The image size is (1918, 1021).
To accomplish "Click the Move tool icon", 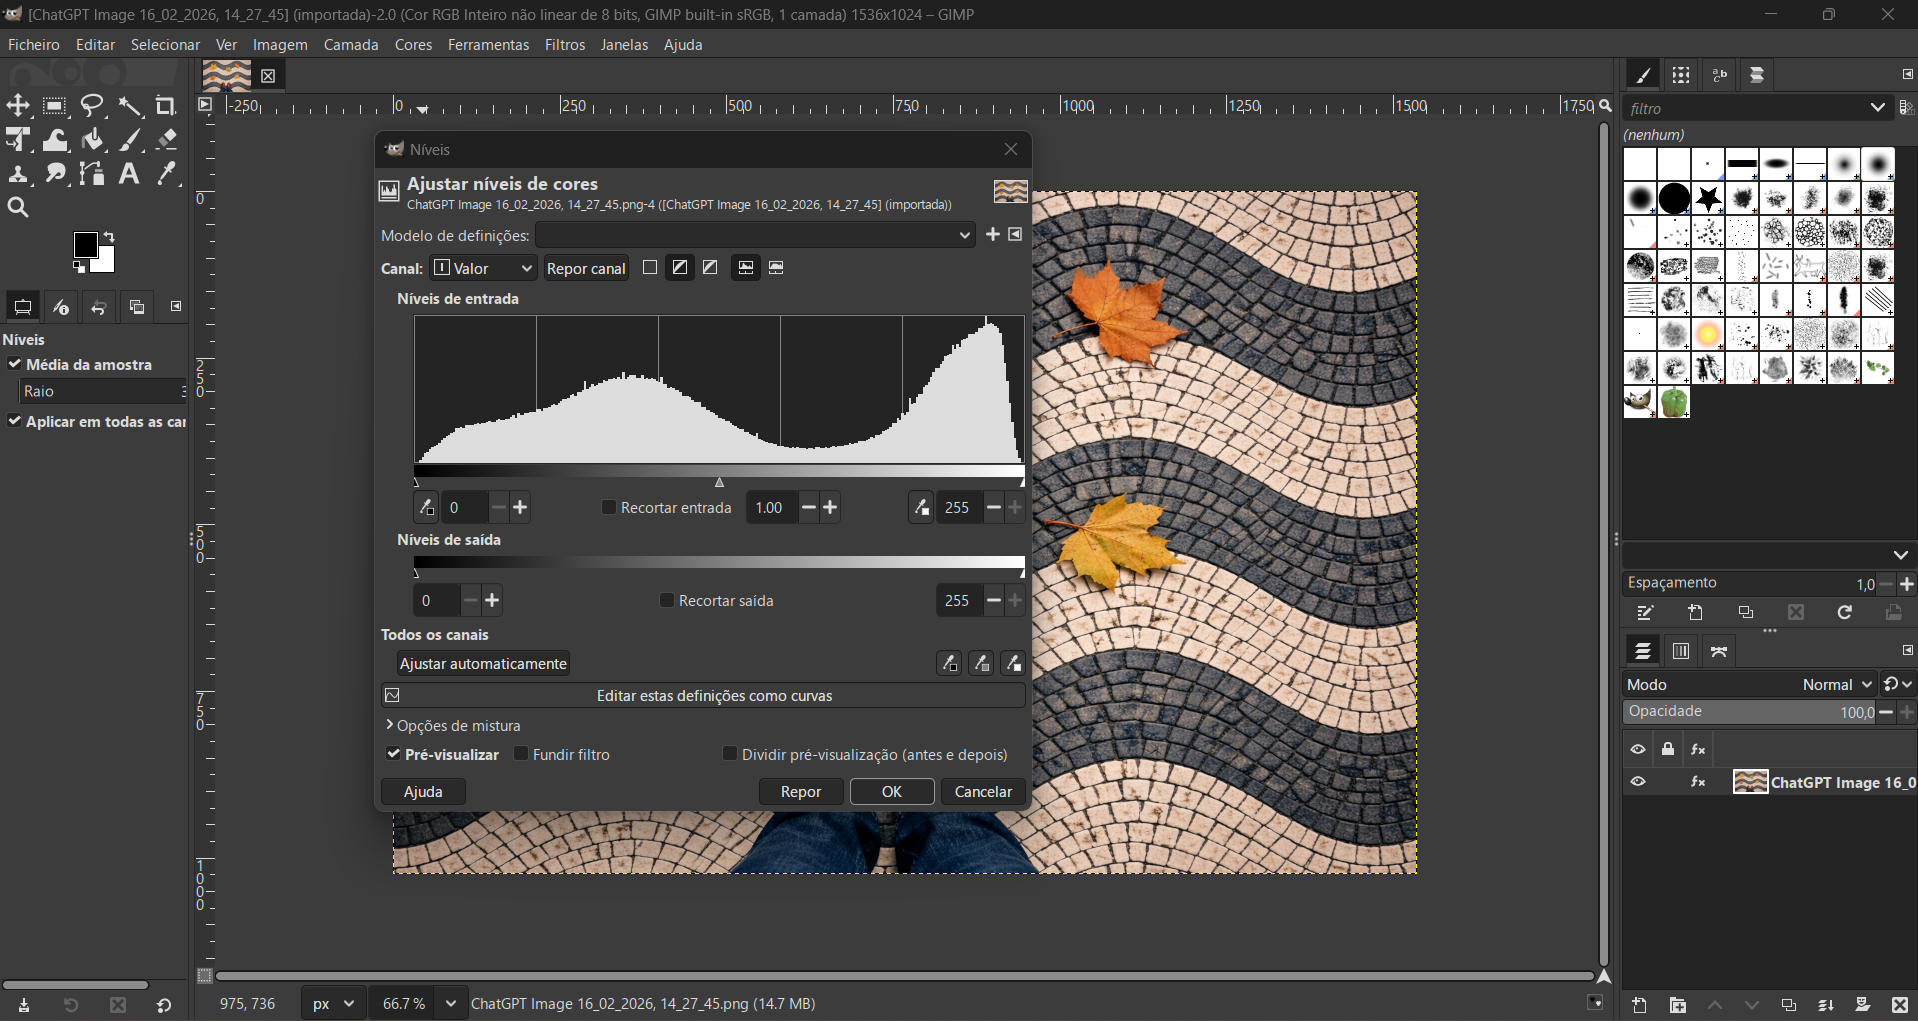I will (18, 106).
